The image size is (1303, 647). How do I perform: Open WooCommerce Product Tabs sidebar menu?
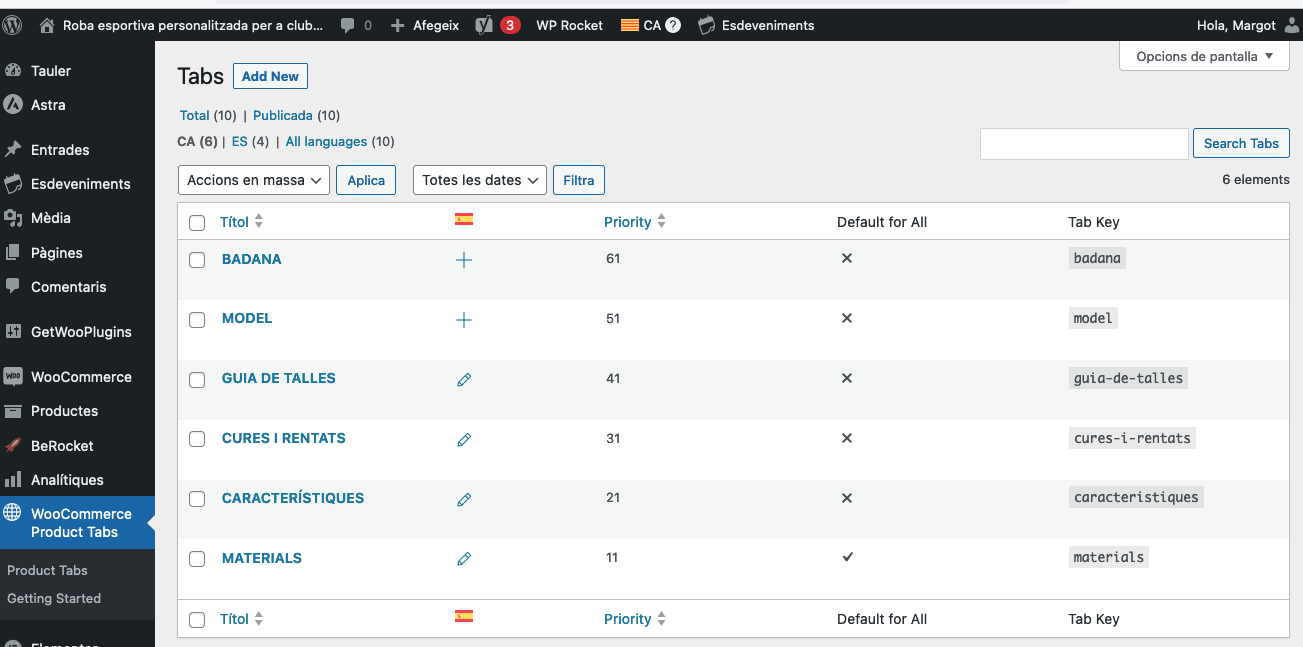pos(77,523)
